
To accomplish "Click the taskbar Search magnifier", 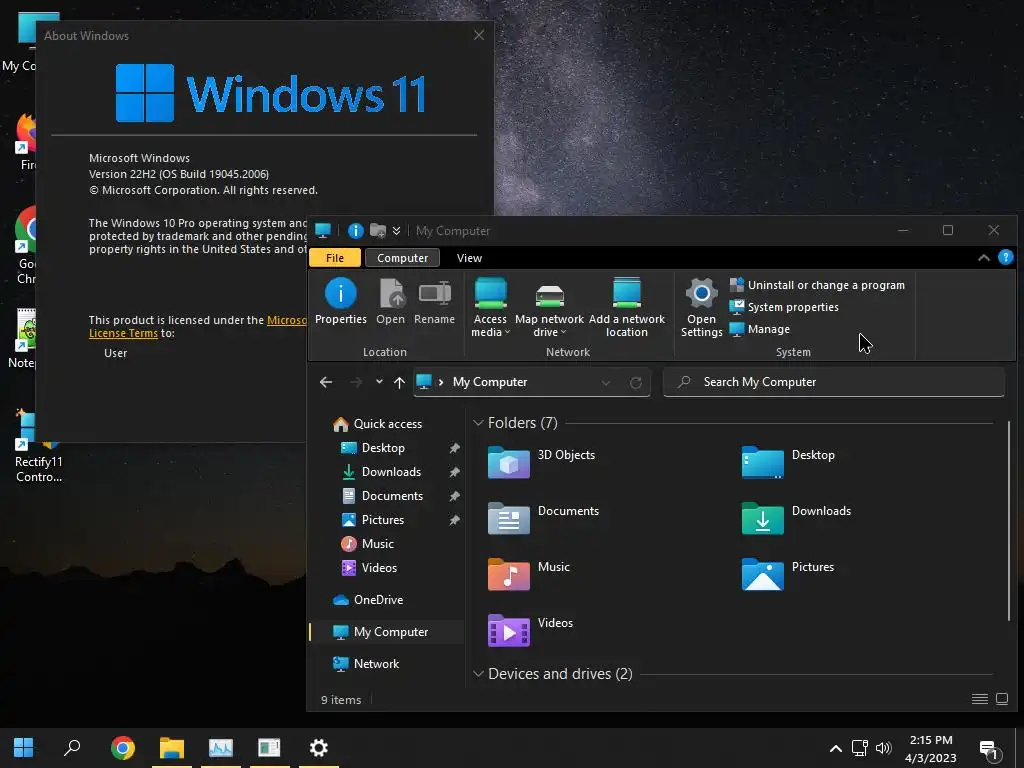I will point(72,748).
